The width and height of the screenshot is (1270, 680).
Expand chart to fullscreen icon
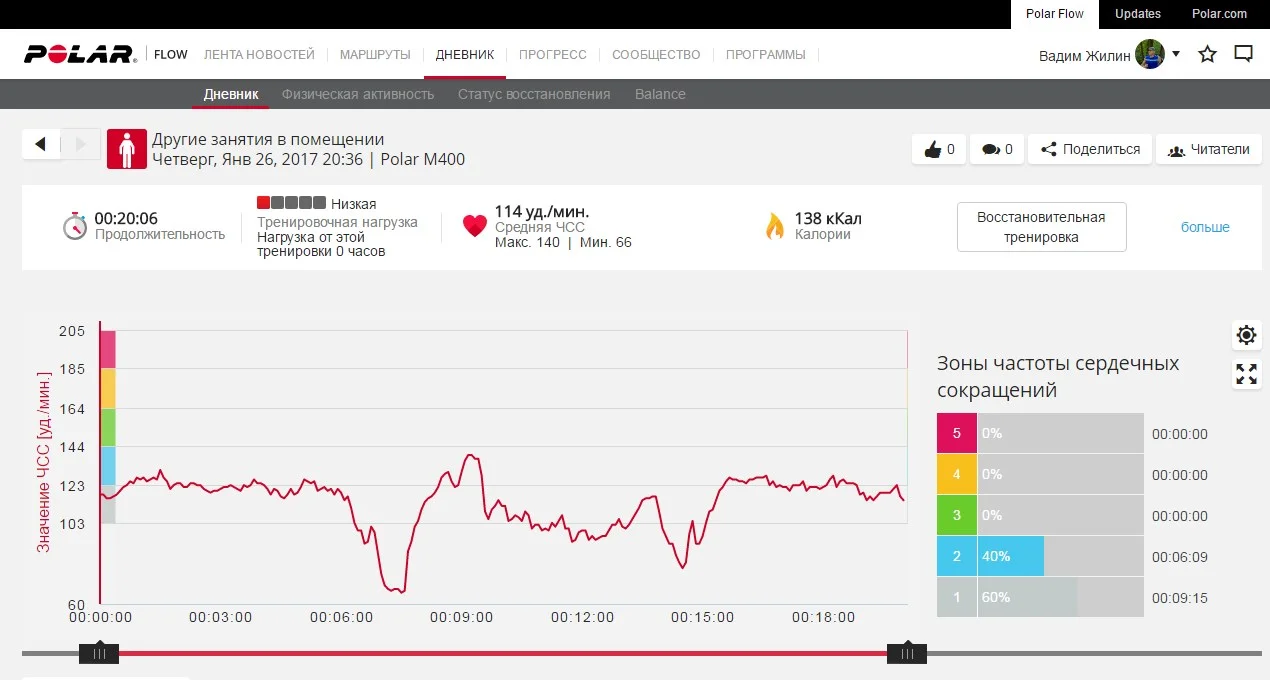[x=1246, y=374]
